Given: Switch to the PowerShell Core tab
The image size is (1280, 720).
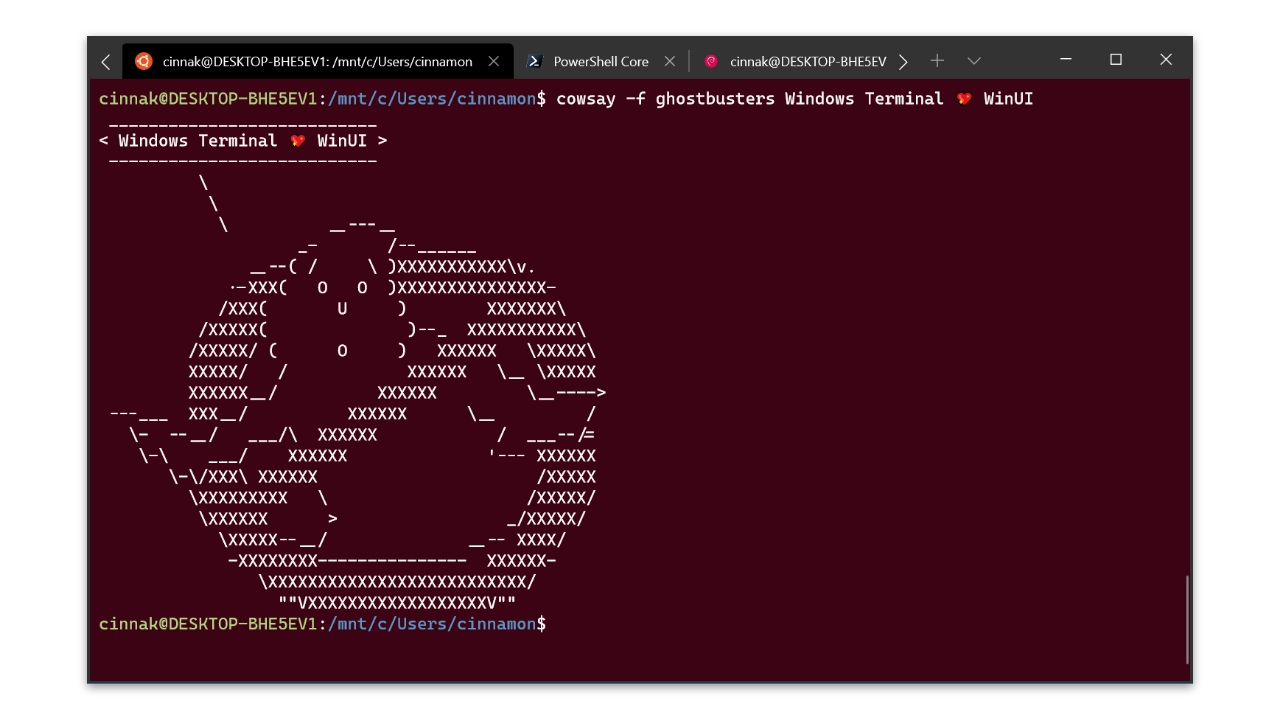Looking at the screenshot, I should 600,61.
